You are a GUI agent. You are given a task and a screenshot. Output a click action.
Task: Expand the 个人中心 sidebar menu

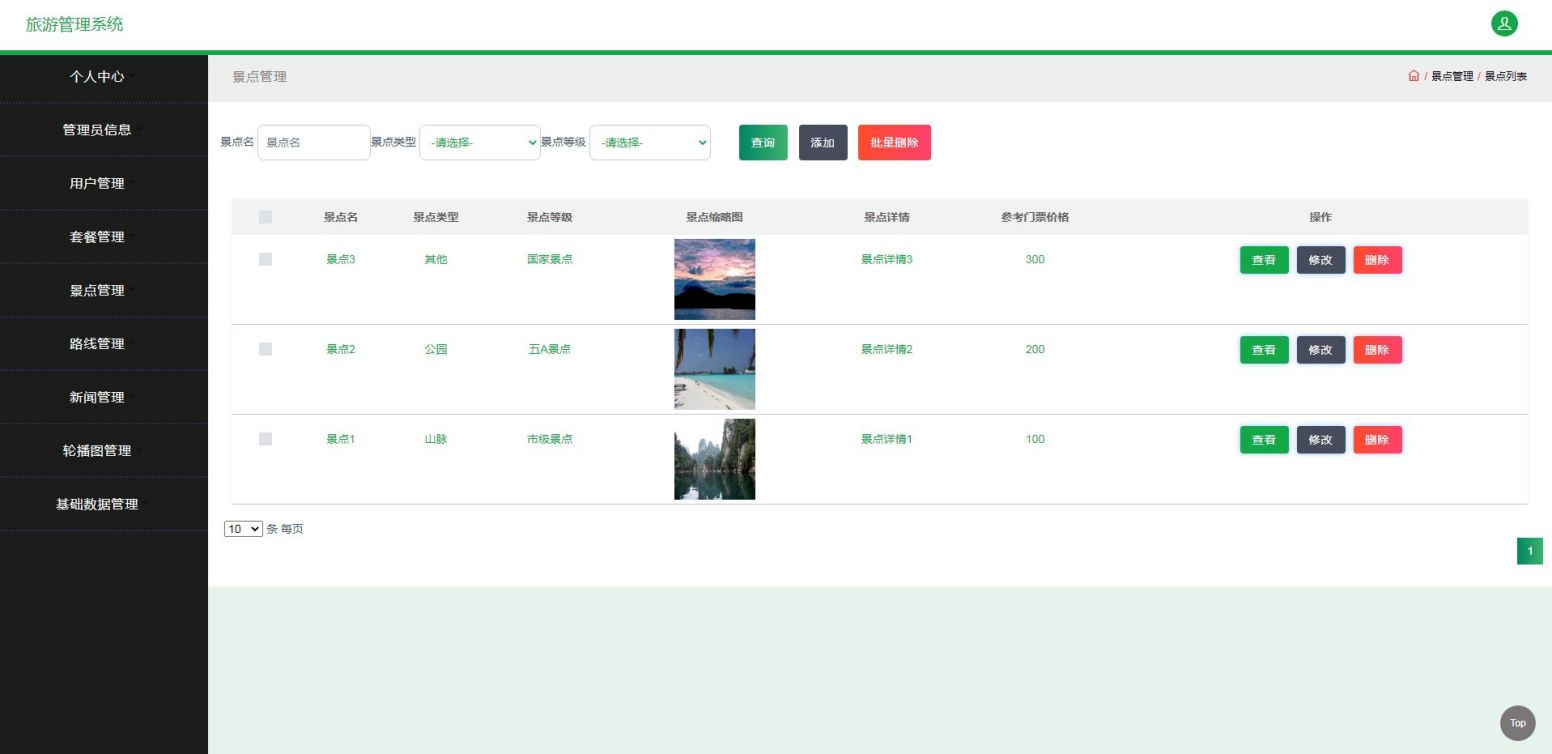(104, 76)
